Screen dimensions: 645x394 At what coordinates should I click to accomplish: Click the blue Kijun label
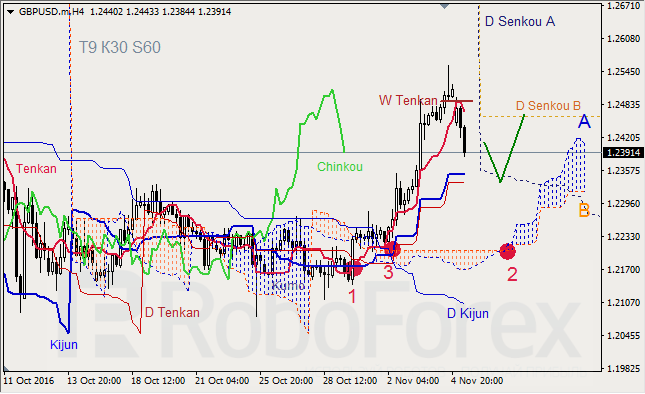(x=64, y=345)
